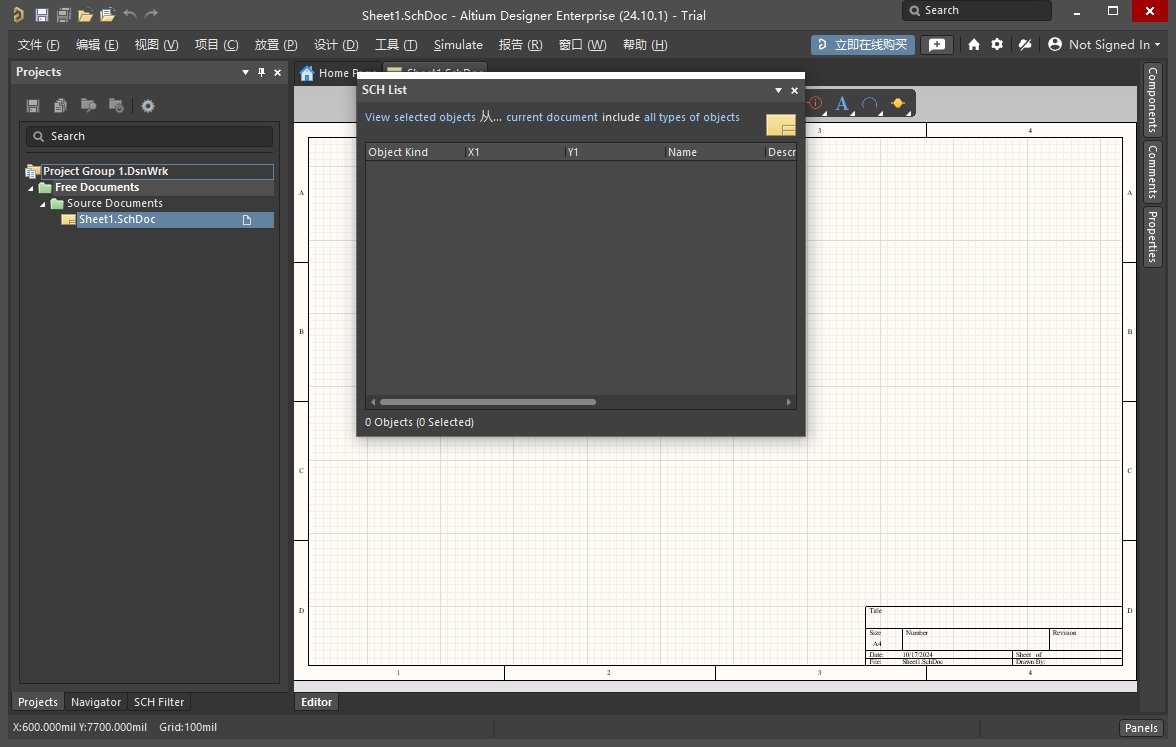The height and width of the screenshot is (747, 1176).
Task: Open the 帮助 (H) menu
Action: 644,44
